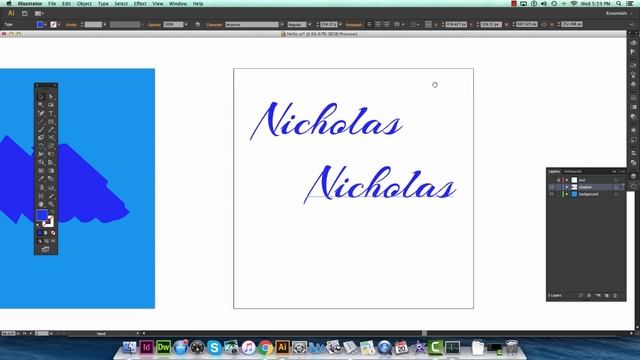Select the Lasso tool
This screenshot has width=640, height=360.
point(51,105)
